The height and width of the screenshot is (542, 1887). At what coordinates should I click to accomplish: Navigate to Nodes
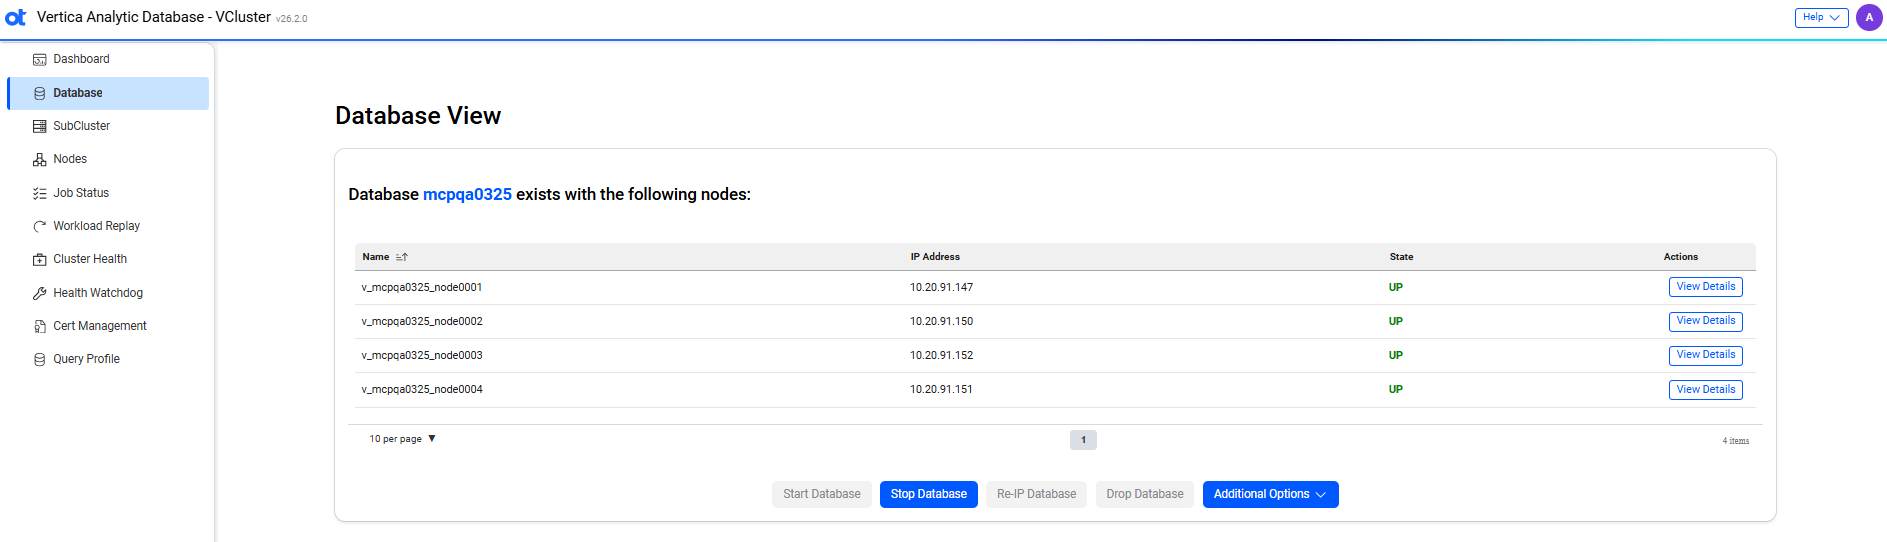(x=108, y=159)
